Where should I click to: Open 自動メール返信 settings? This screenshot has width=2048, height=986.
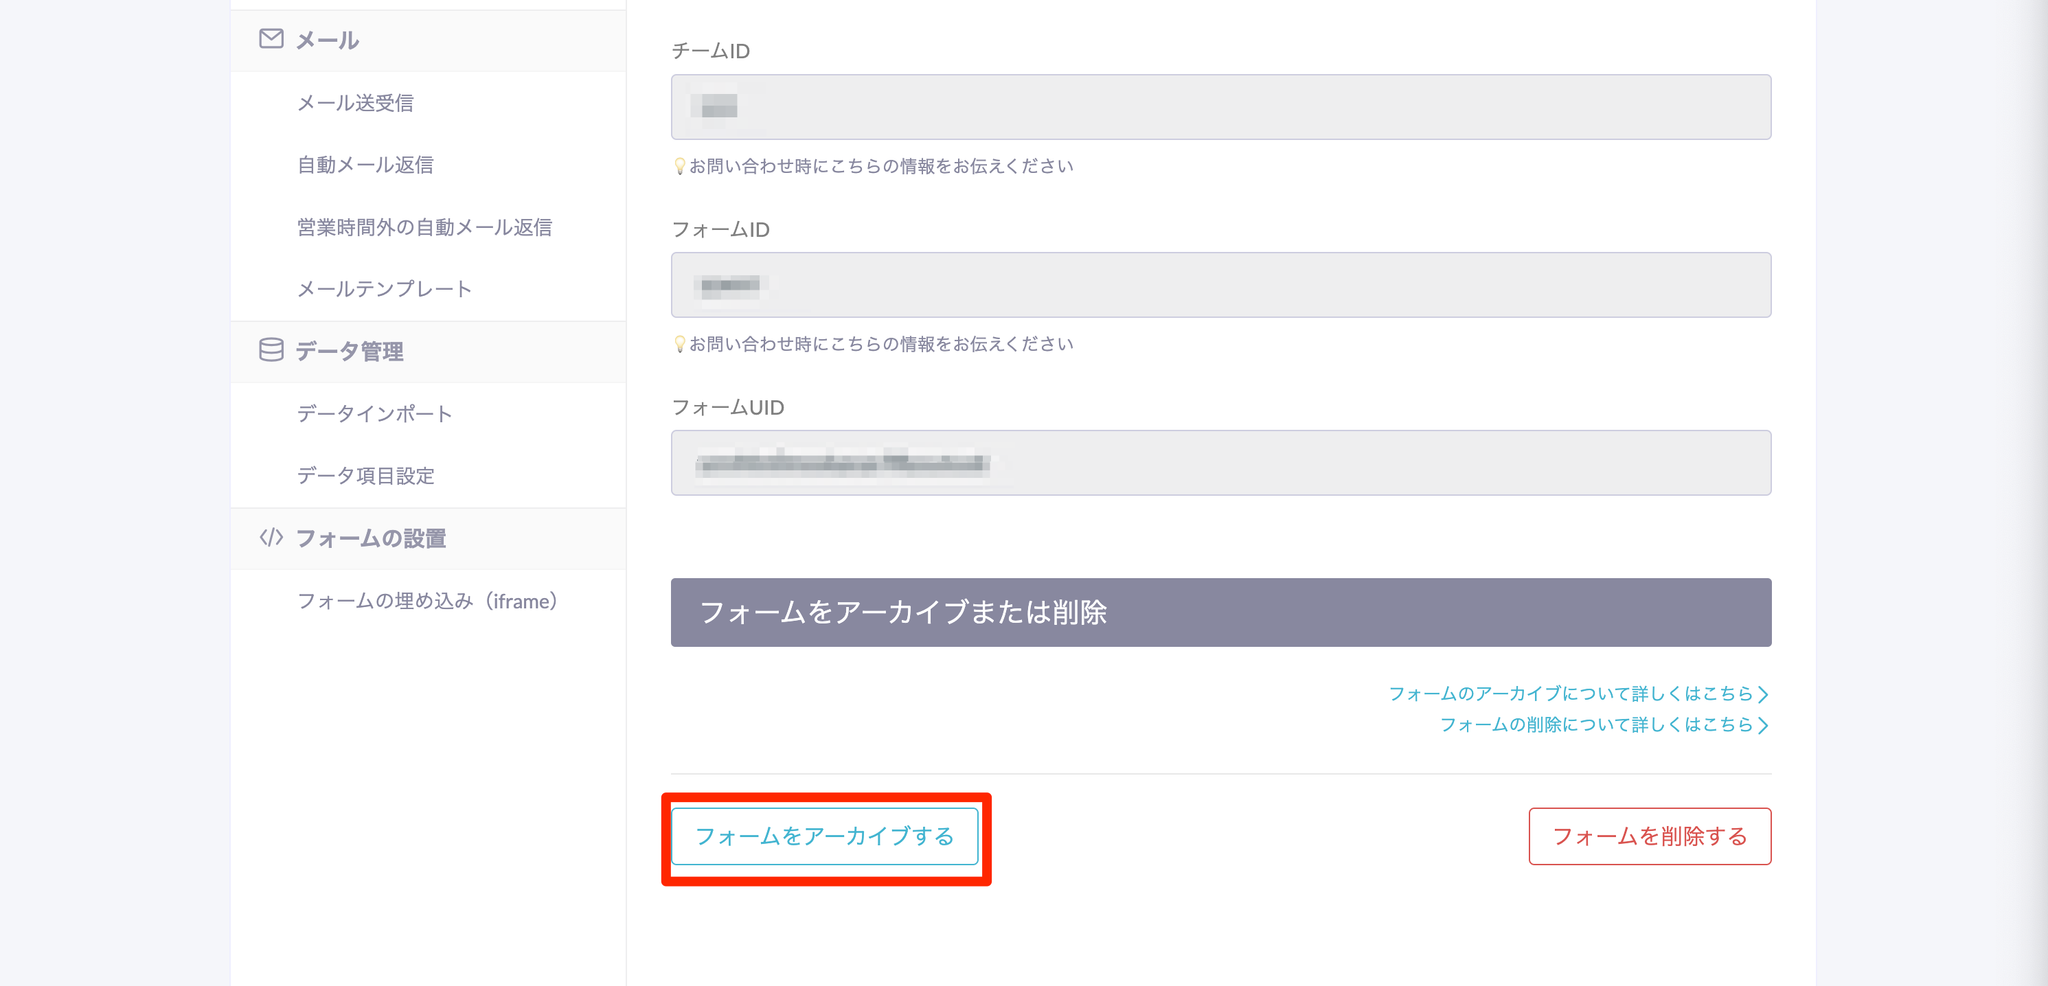coord(365,165)
